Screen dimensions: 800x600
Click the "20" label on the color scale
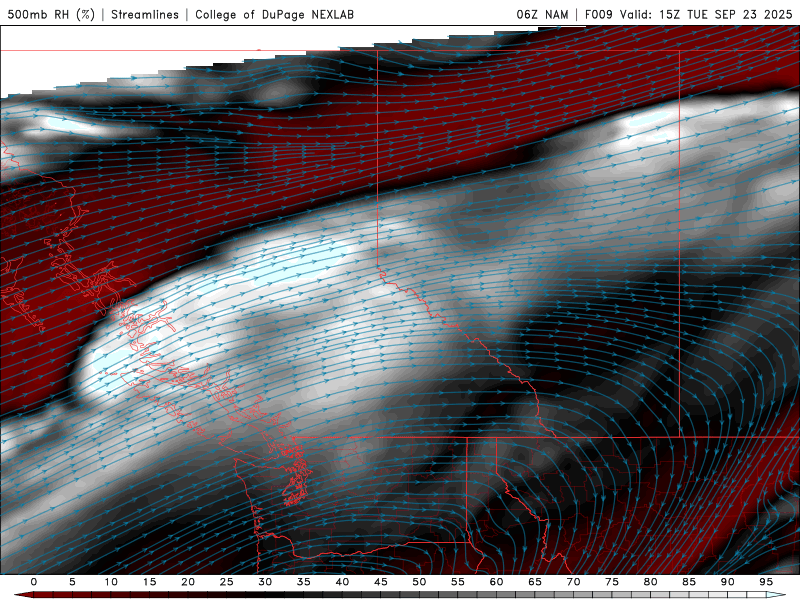[188, 582]
